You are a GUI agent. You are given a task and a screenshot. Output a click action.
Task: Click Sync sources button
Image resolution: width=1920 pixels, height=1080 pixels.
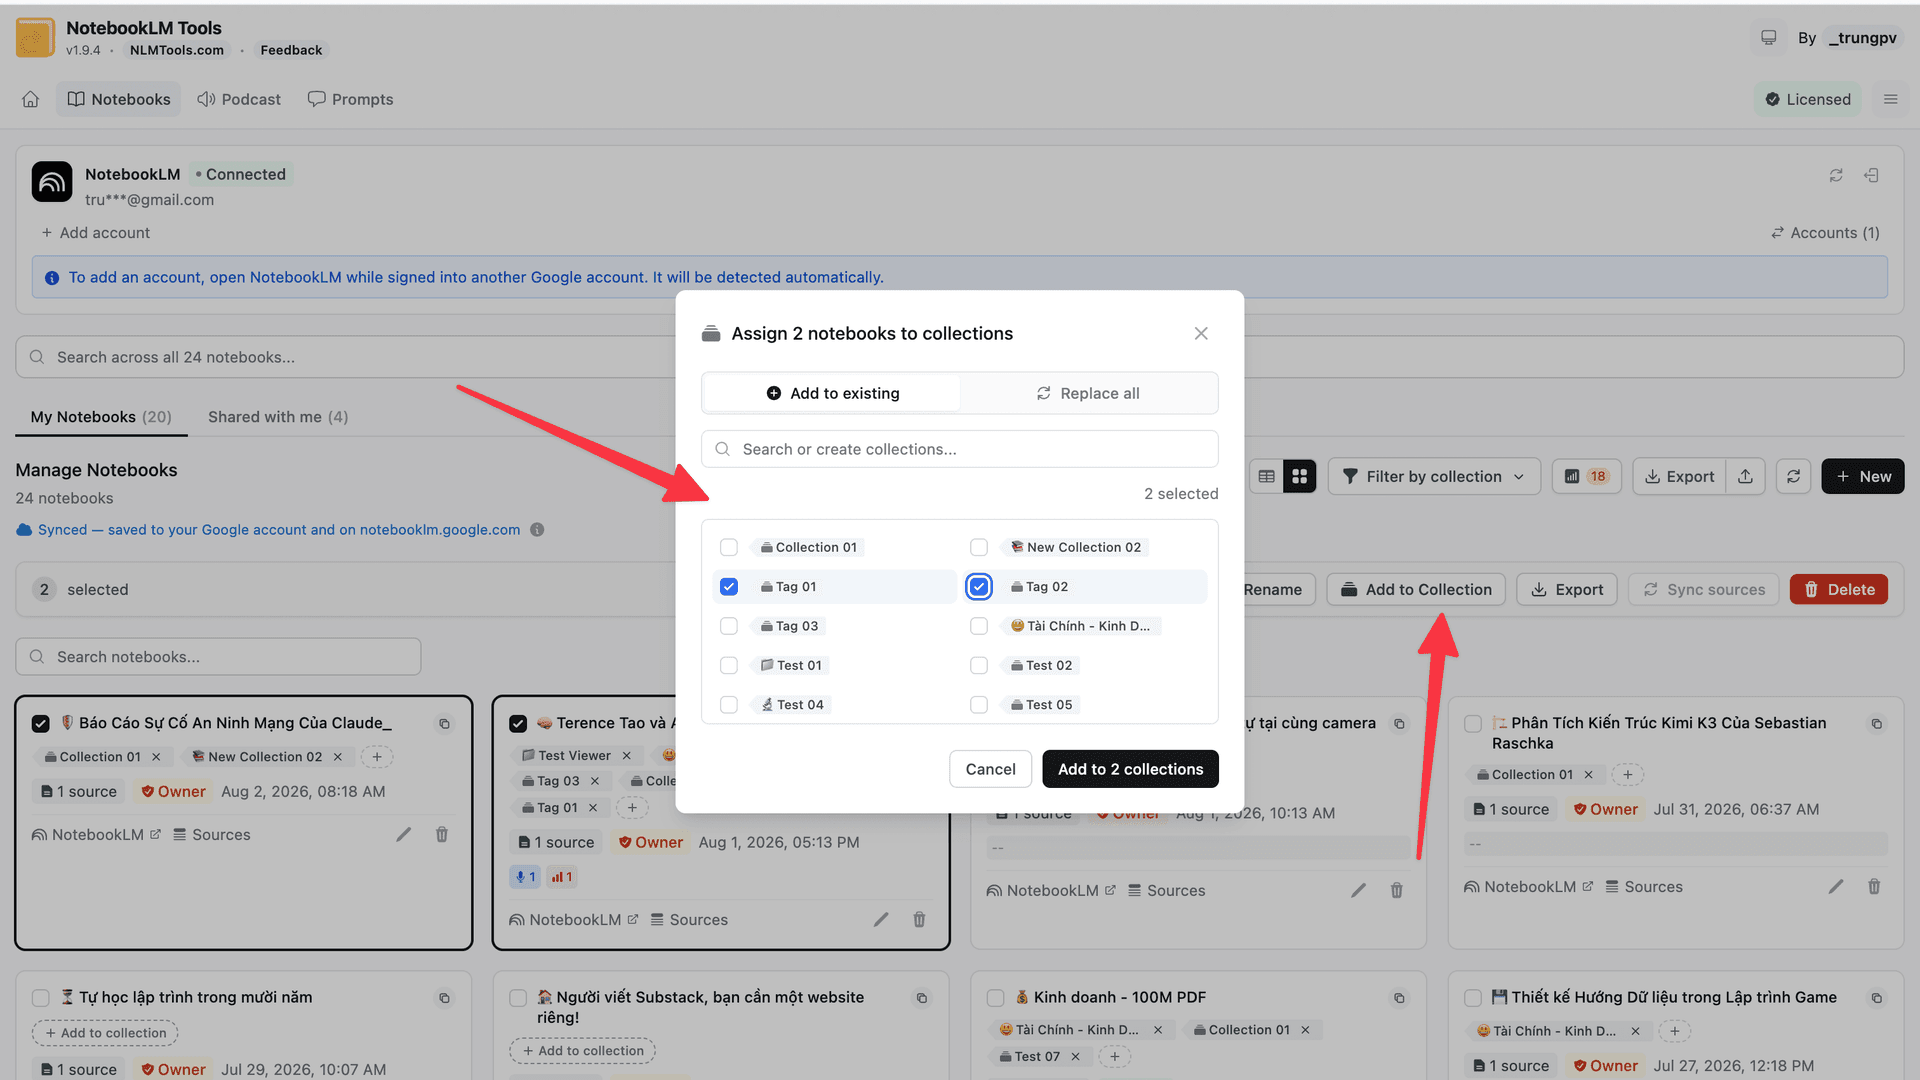pyautogui.click(x=1704, y=590)
